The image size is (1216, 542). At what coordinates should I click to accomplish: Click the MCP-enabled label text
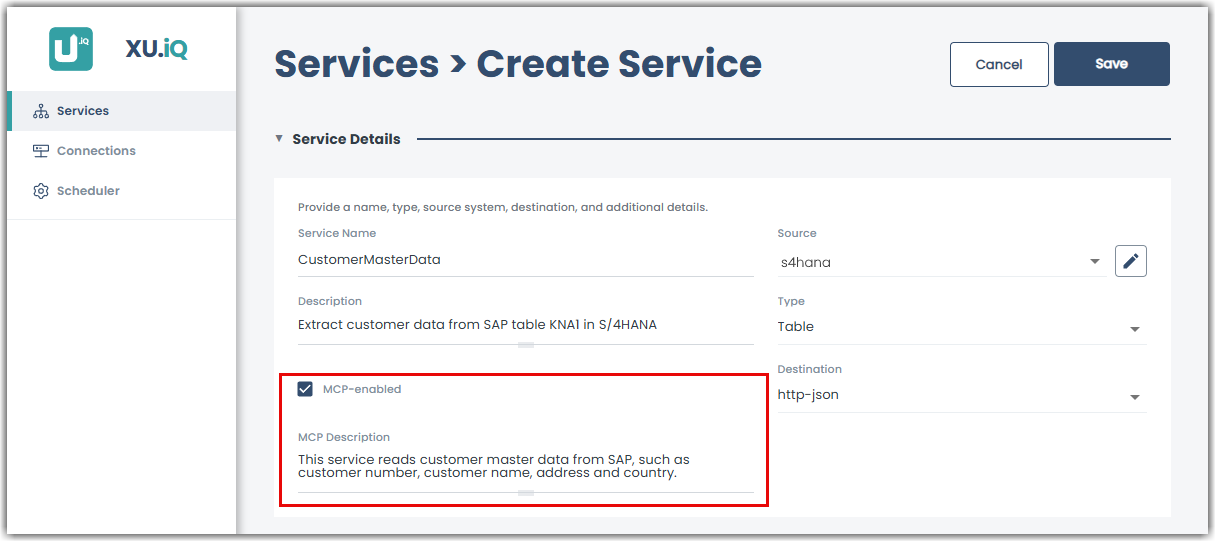point(362,389)
